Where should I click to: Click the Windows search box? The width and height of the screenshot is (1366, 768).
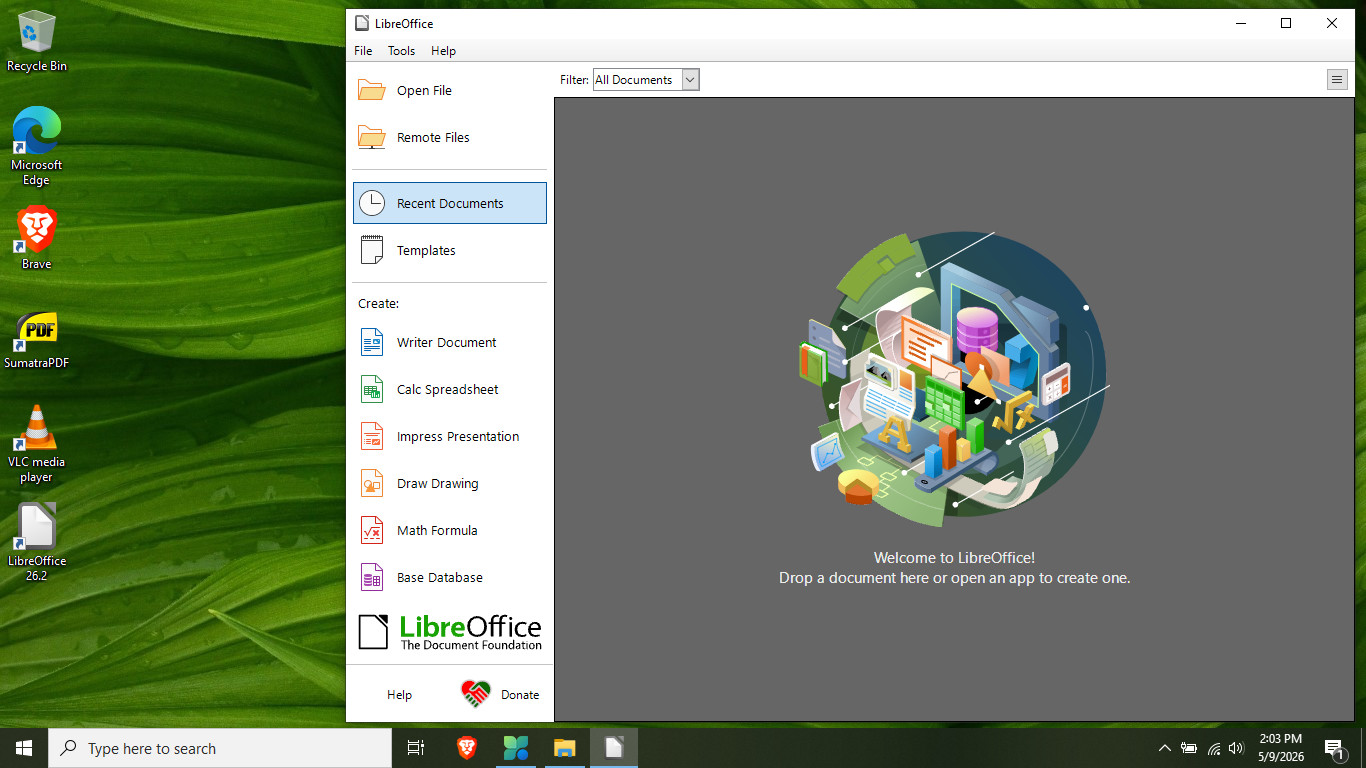220,748
